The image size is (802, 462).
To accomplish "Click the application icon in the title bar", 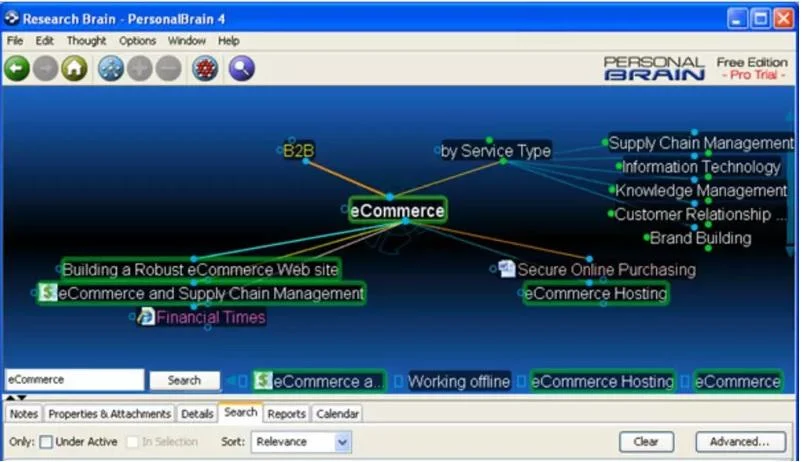I will tap(12, 18).
